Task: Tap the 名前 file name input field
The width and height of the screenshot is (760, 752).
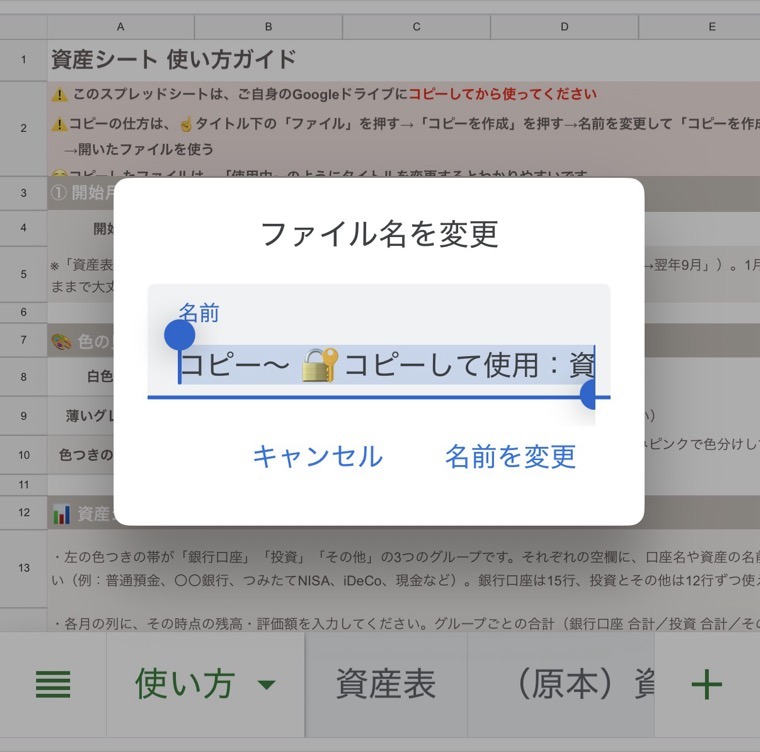Action: pos(379,342)
